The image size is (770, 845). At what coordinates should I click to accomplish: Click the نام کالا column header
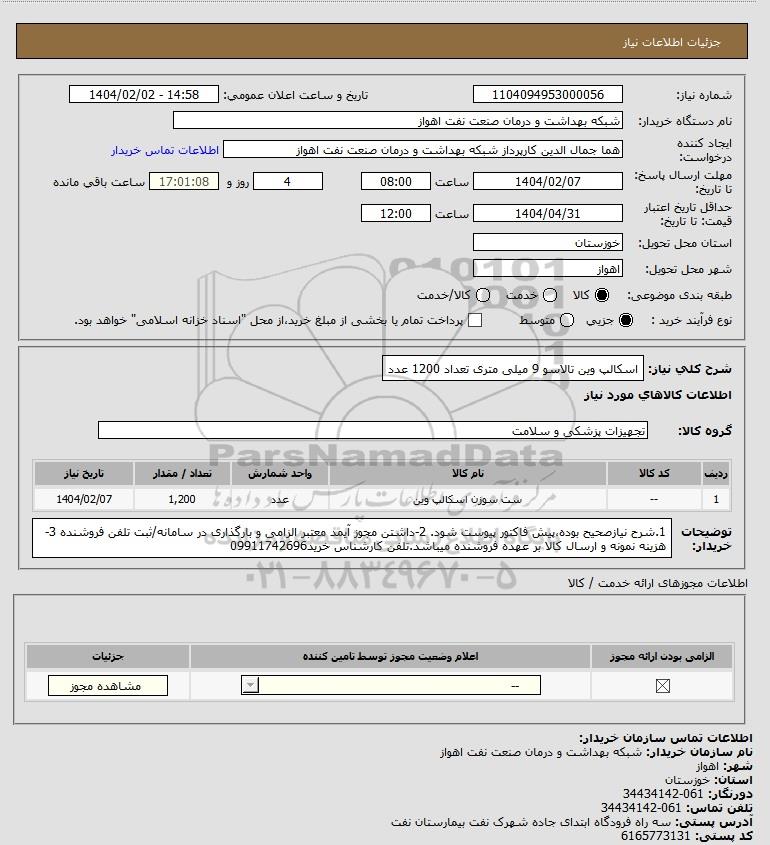[468, 473]
